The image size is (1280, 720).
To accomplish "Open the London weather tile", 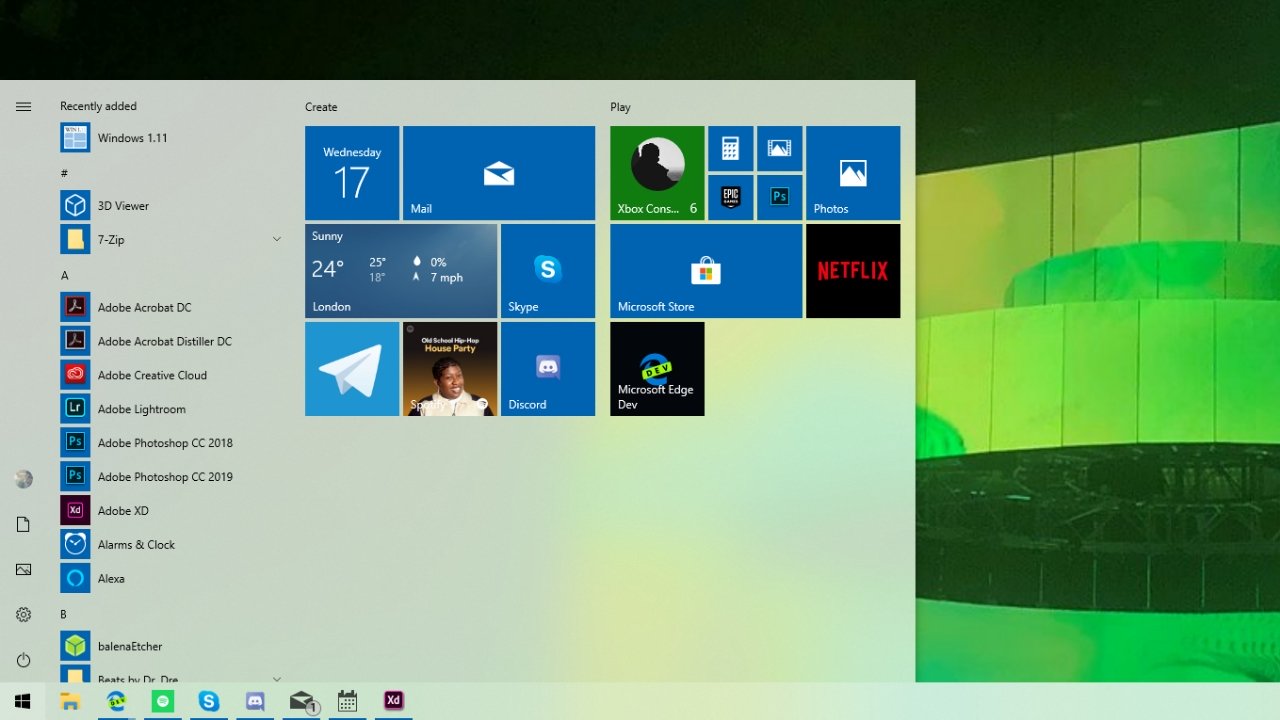I will point(401,271).
